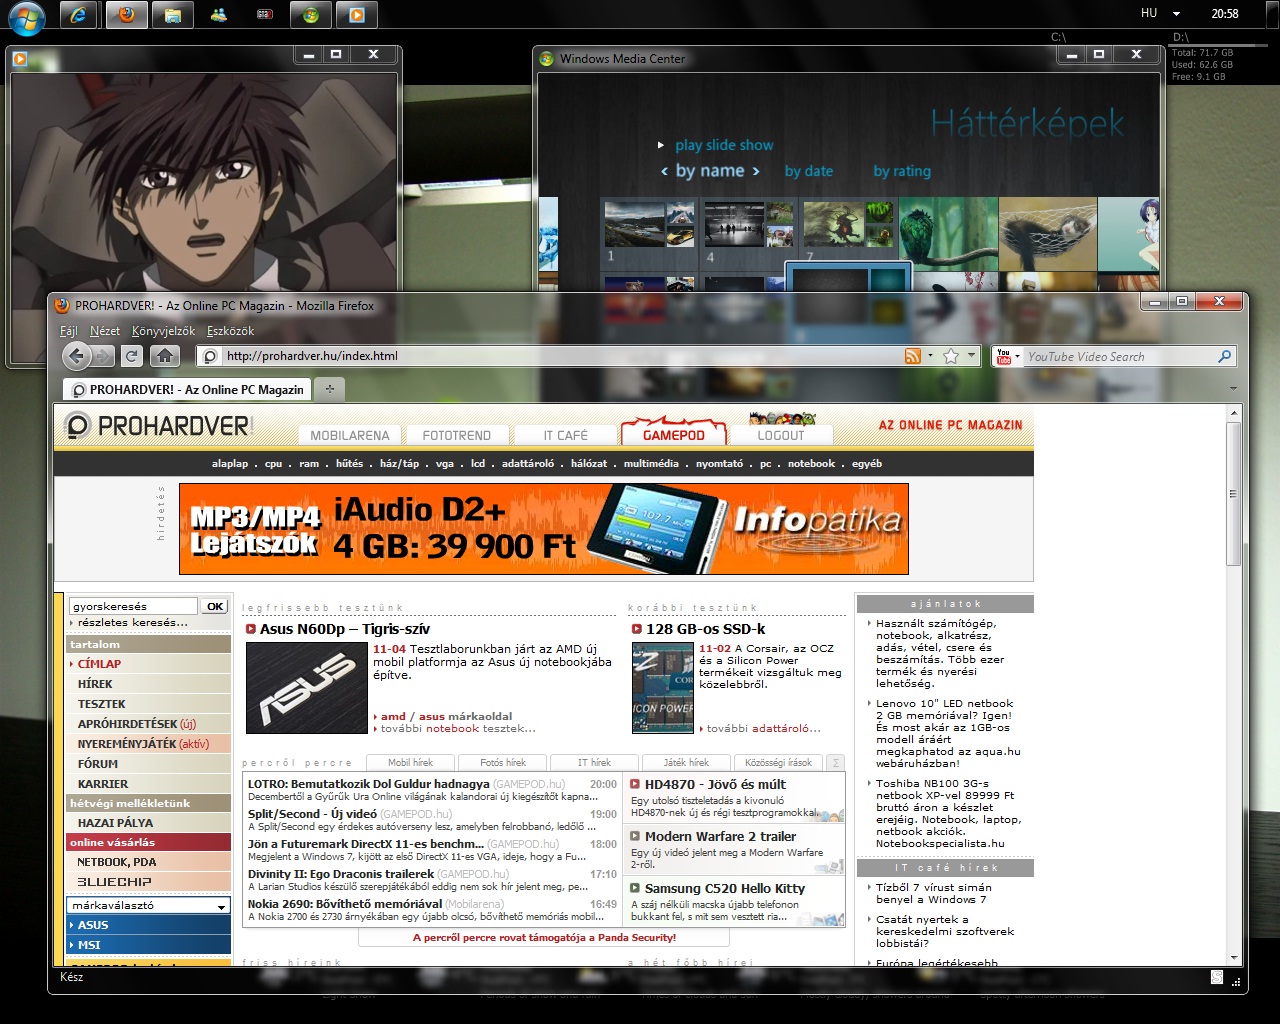Click the scrollbar down arrow in Firefox
Viewport: 1280px width, 1024px height.
[x=1233, y=958]
